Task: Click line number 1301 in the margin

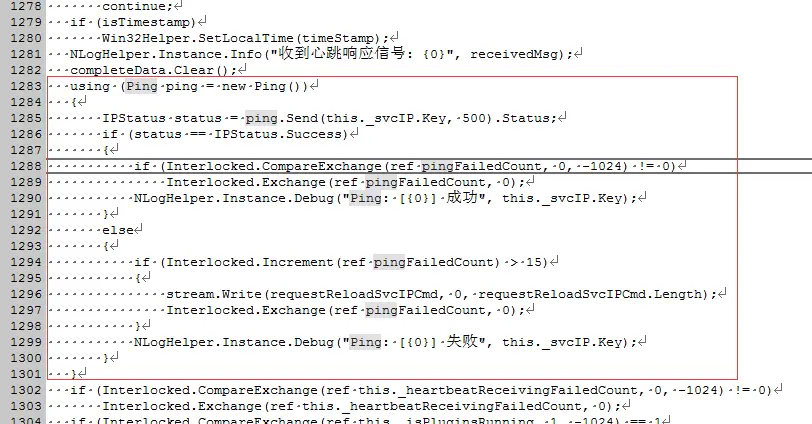Action: coord(25,374)
